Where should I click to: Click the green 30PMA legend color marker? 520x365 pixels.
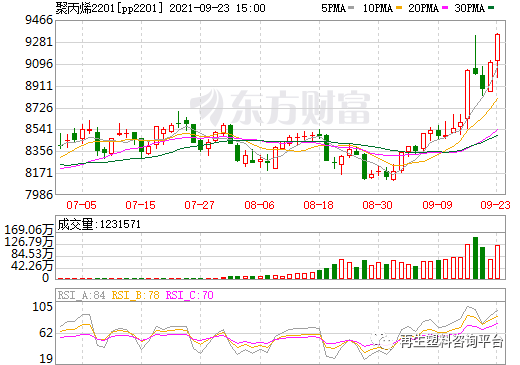(x=491, y=8)
